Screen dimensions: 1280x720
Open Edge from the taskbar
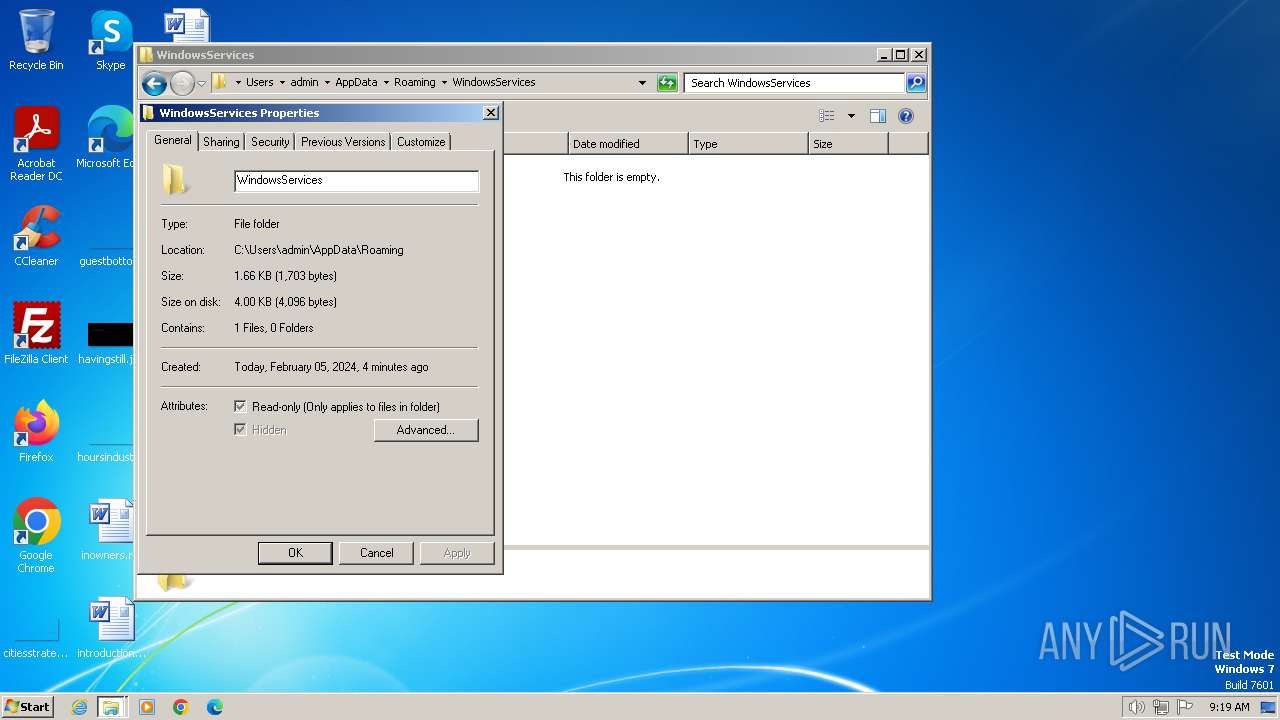214,707
